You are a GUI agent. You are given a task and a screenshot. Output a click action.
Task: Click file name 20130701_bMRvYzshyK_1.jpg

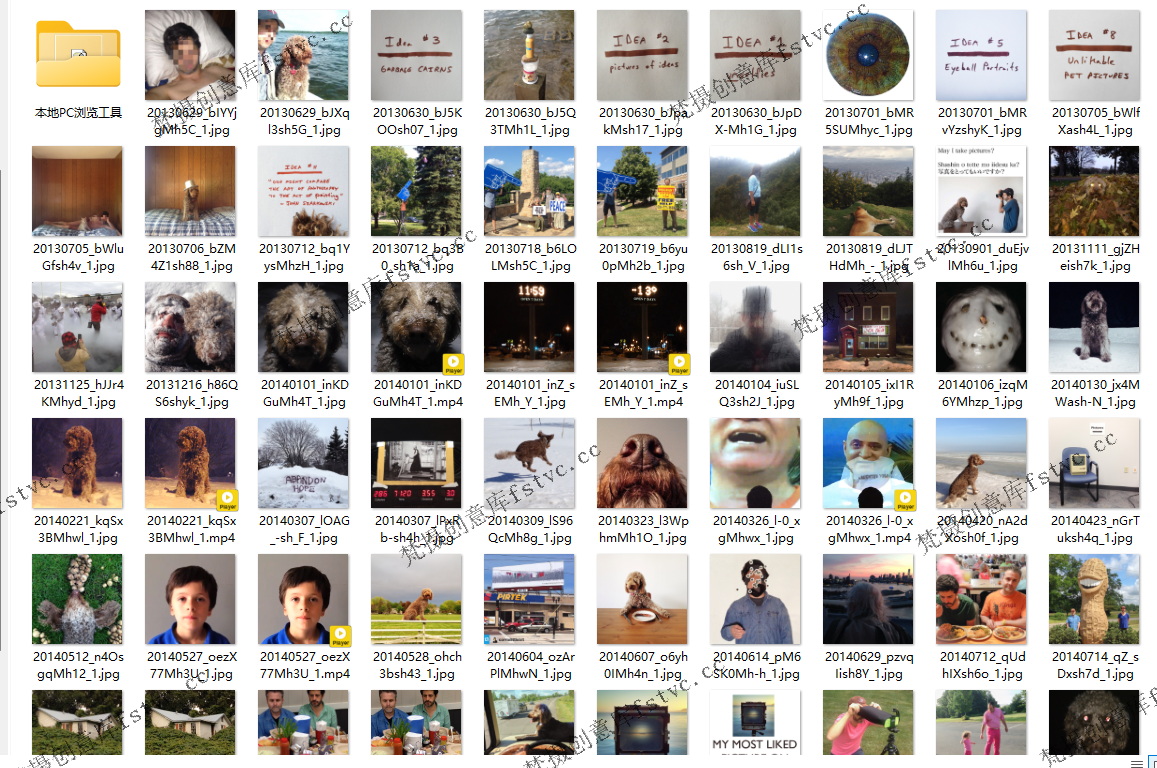[981, 121]
